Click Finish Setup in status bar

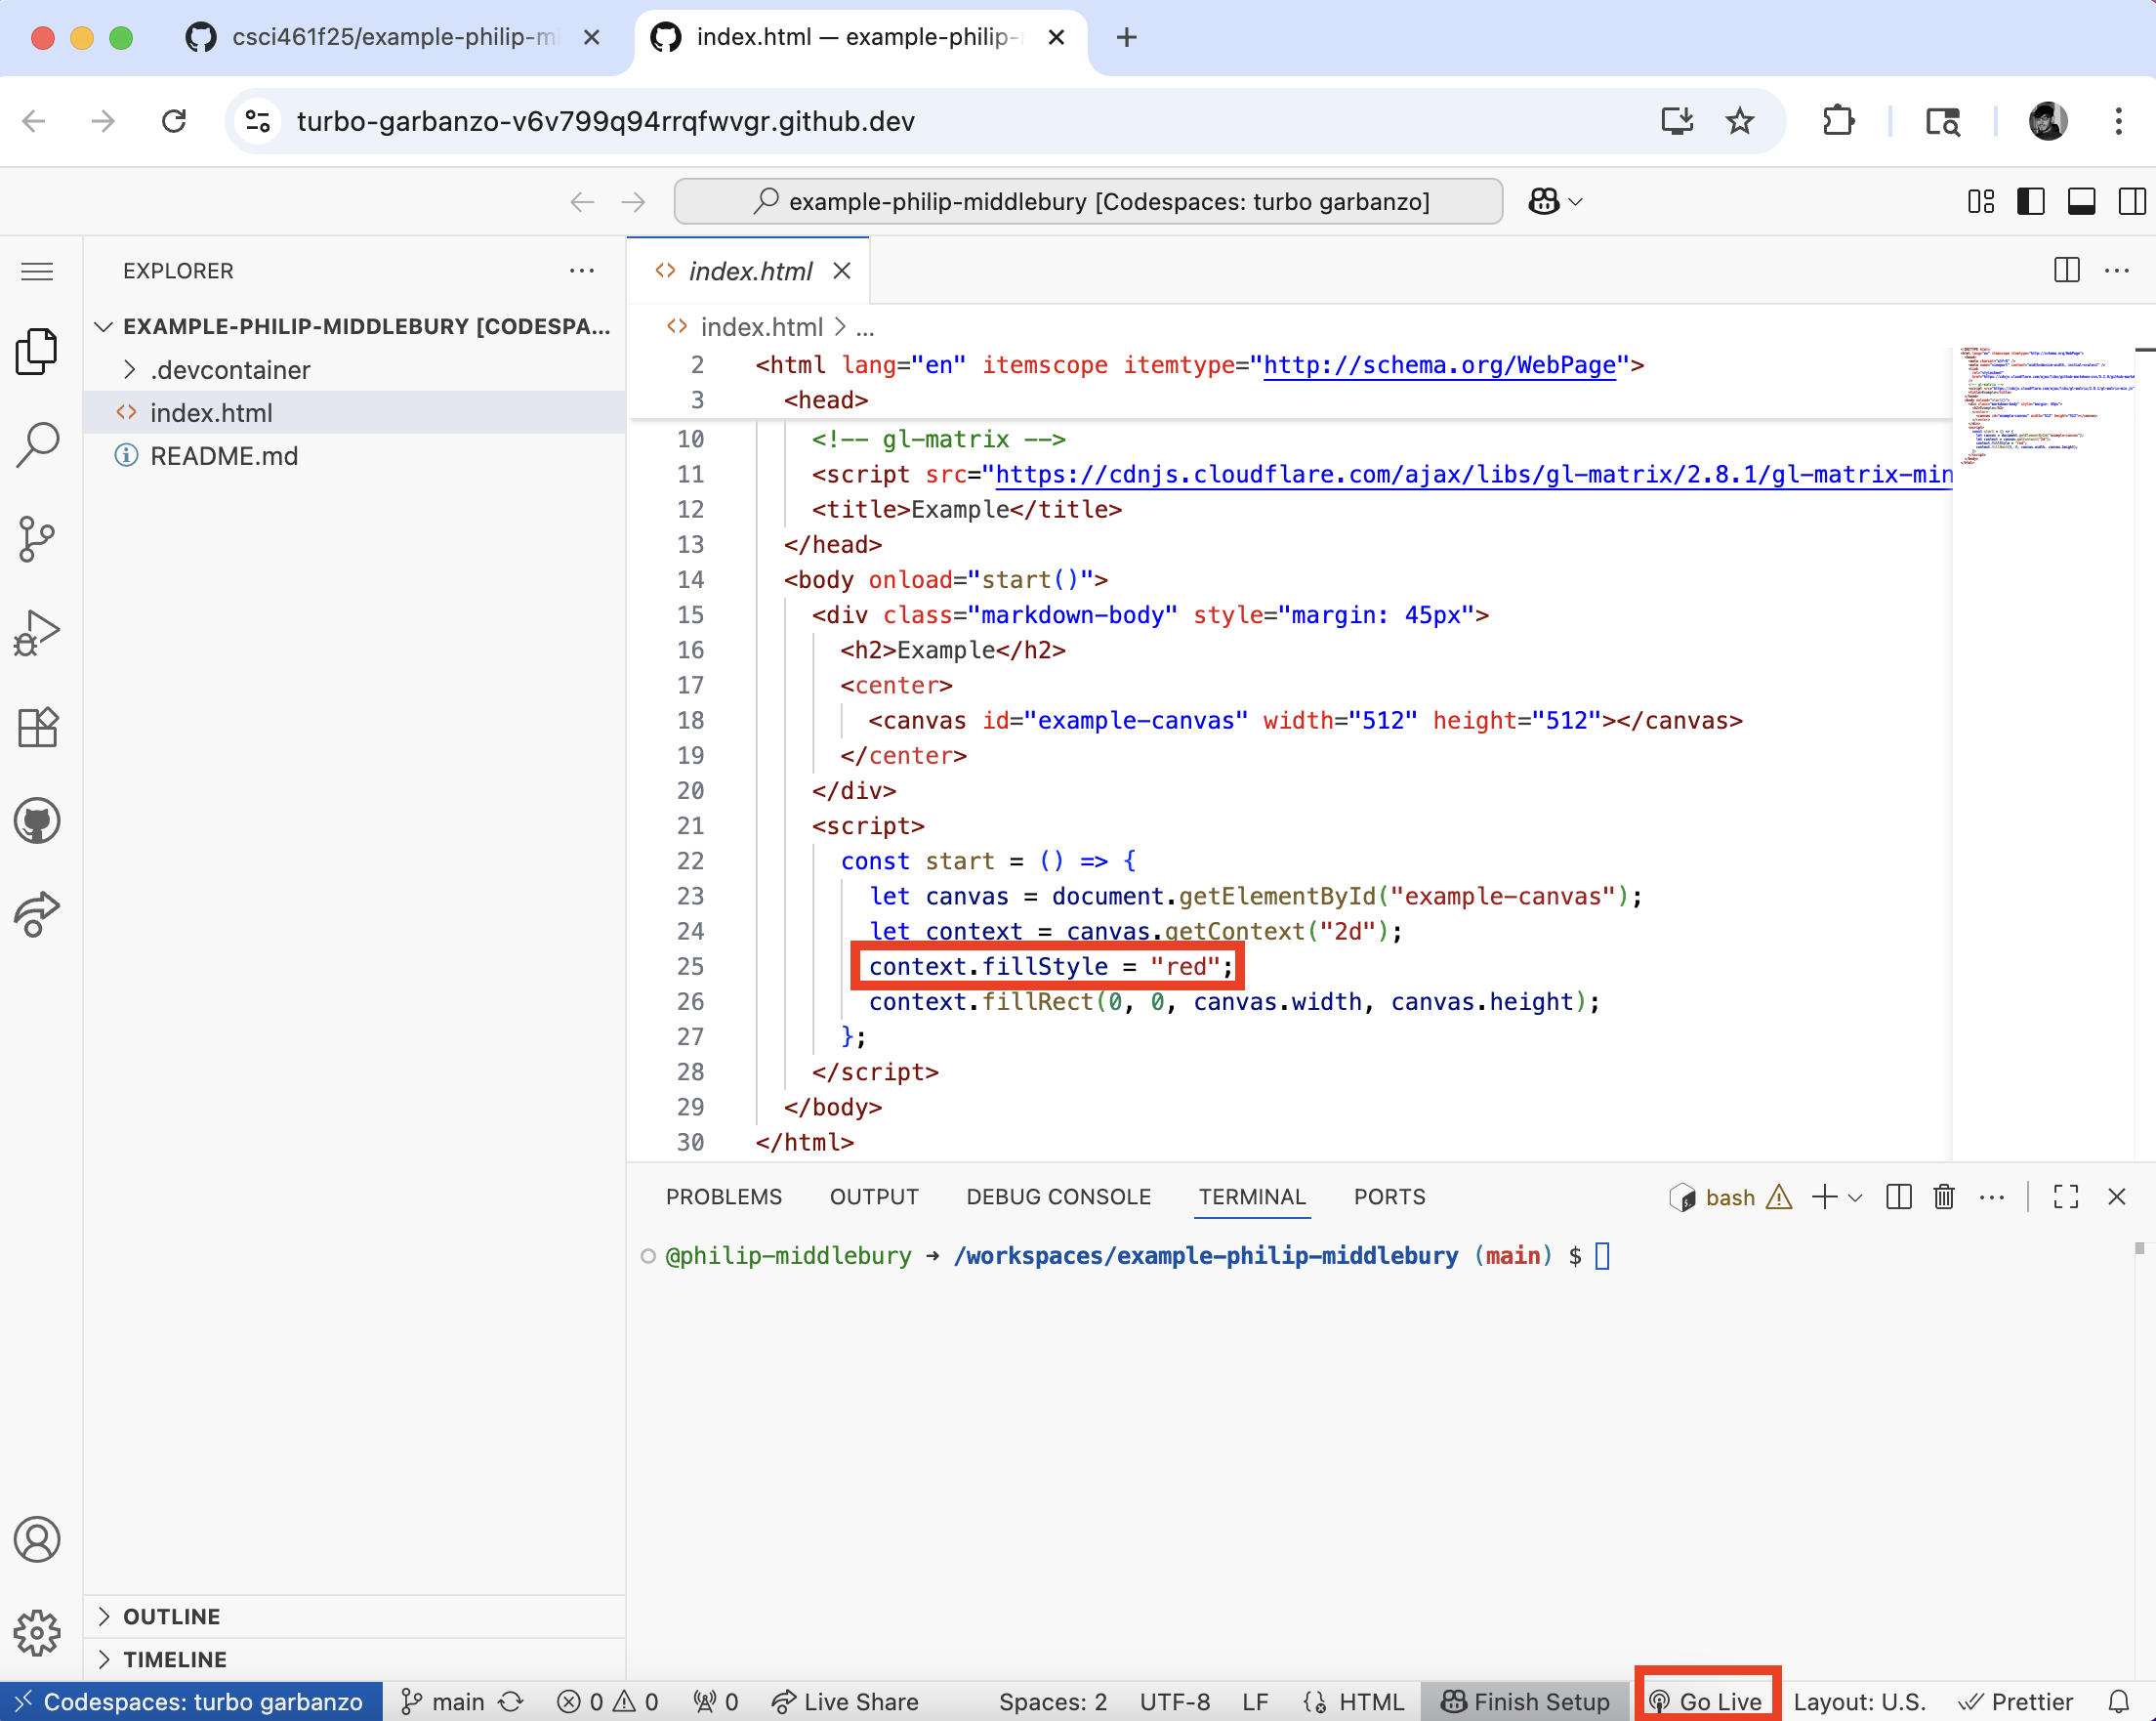tap(1524, 1701)
